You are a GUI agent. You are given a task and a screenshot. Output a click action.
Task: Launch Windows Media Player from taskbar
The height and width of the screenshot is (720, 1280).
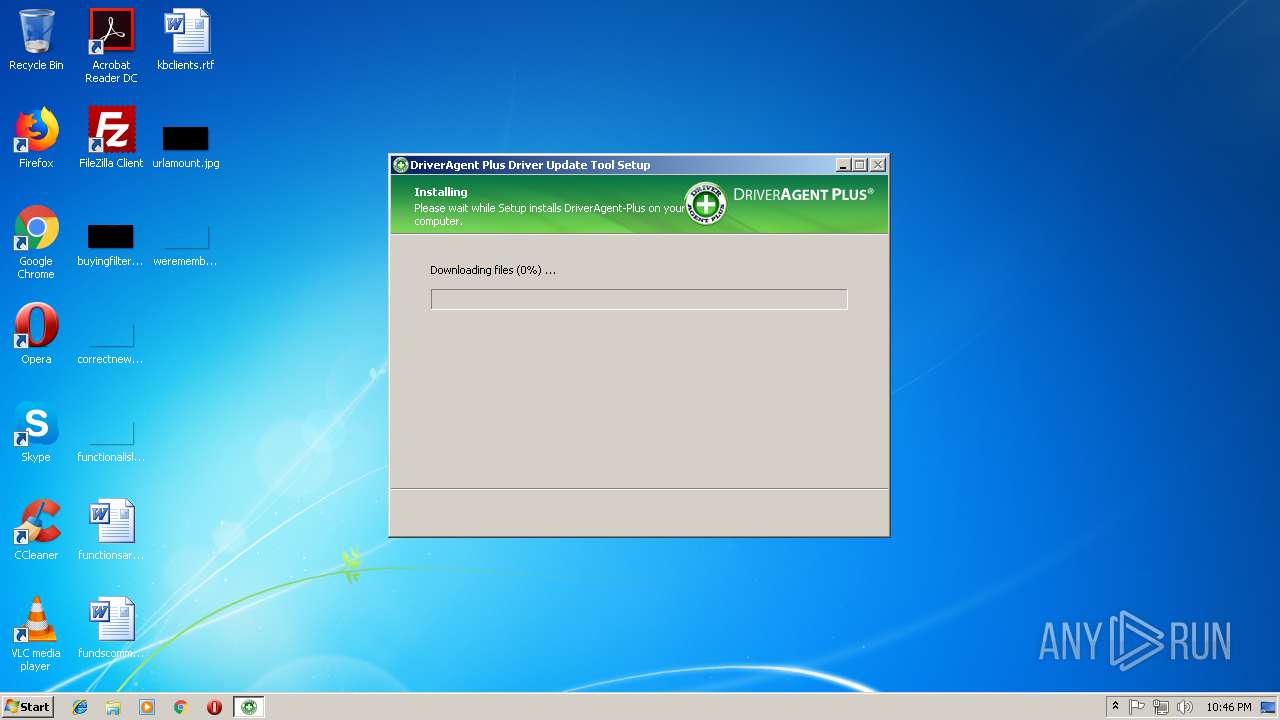pos(147,707)
